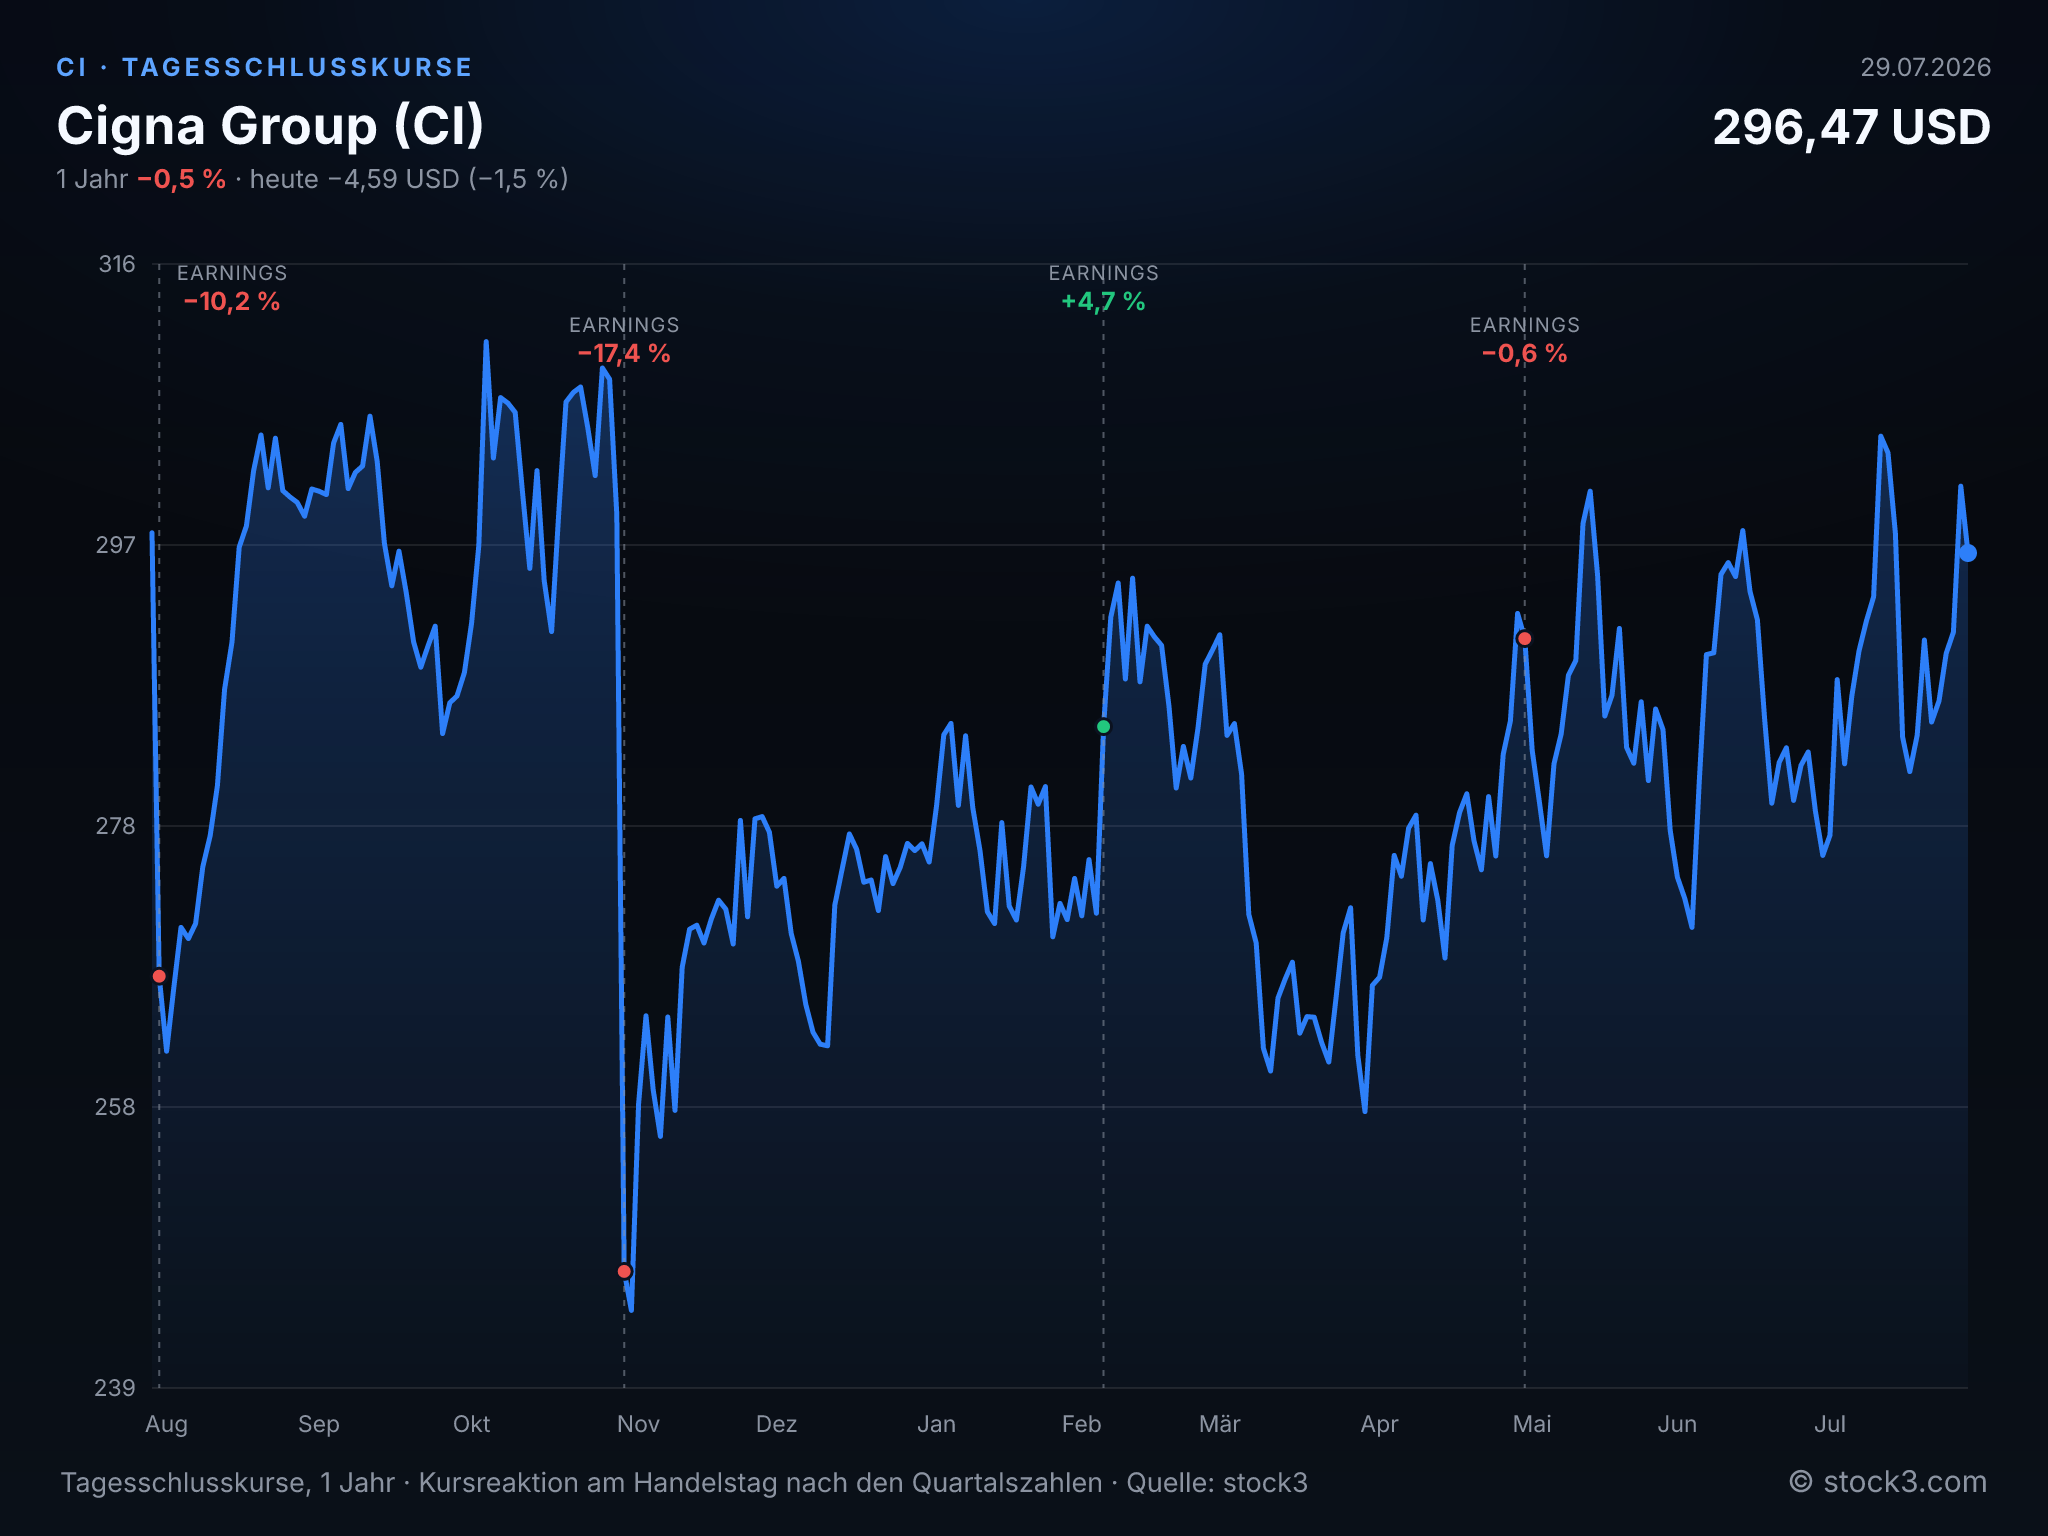
Task: Click the blue current-price dot at chart end
Action: (1967, 553)
